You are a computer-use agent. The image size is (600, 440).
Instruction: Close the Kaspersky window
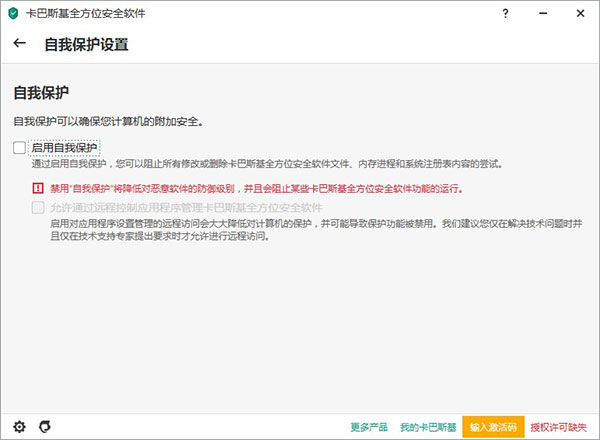pyautogui.click(x=582, y=14)
